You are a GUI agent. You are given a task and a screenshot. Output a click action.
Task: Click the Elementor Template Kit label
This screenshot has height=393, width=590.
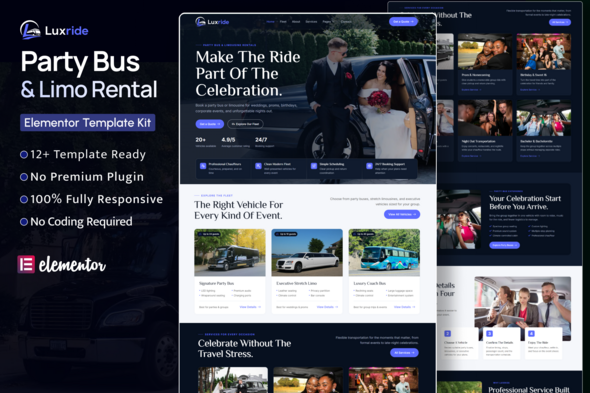[x=88, y=123]
